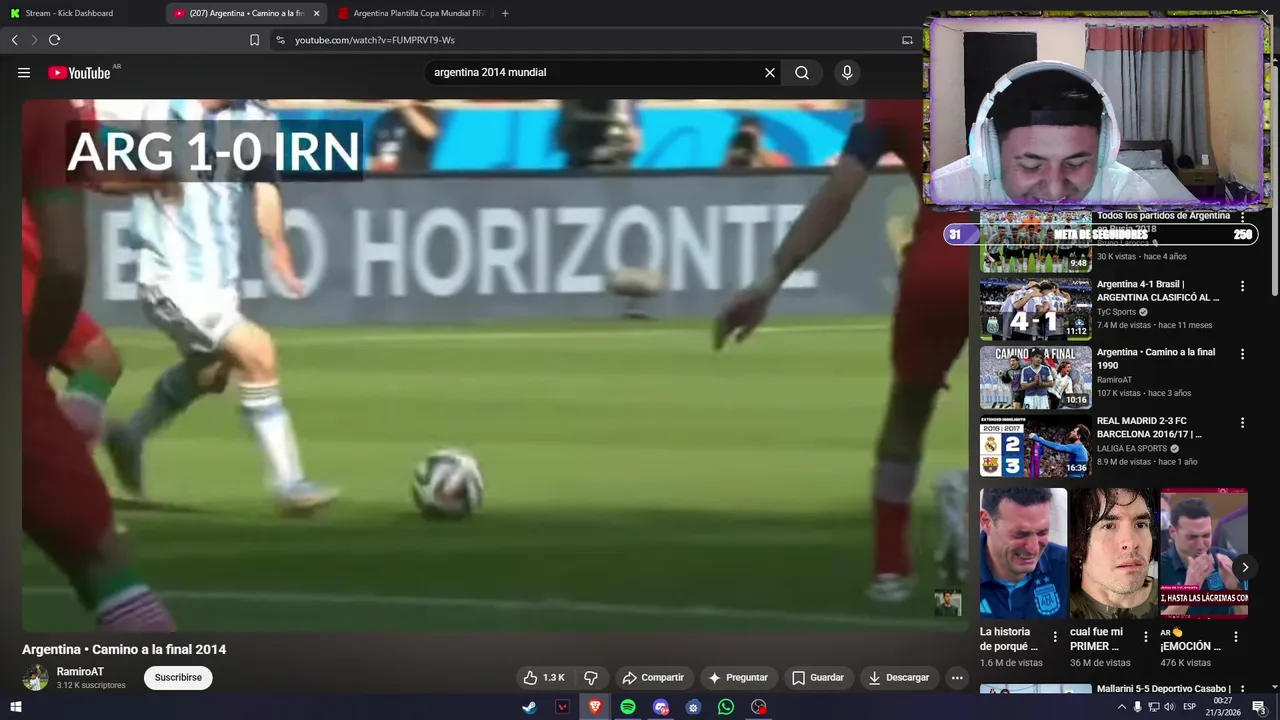Click the Descargar download button
The height and width of the screenshot is (720, 1280).
898,678
